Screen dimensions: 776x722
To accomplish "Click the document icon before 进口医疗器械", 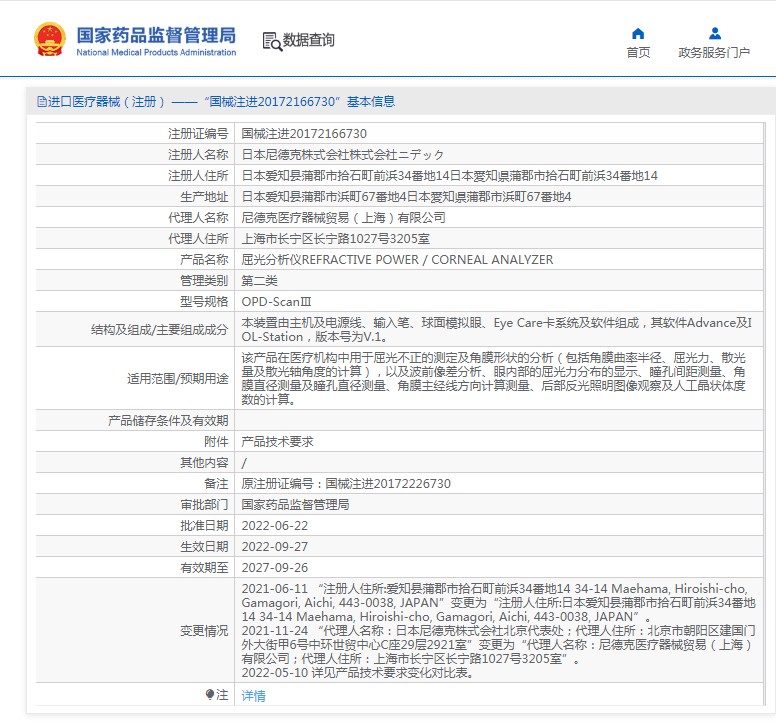I will click(41, 102).
